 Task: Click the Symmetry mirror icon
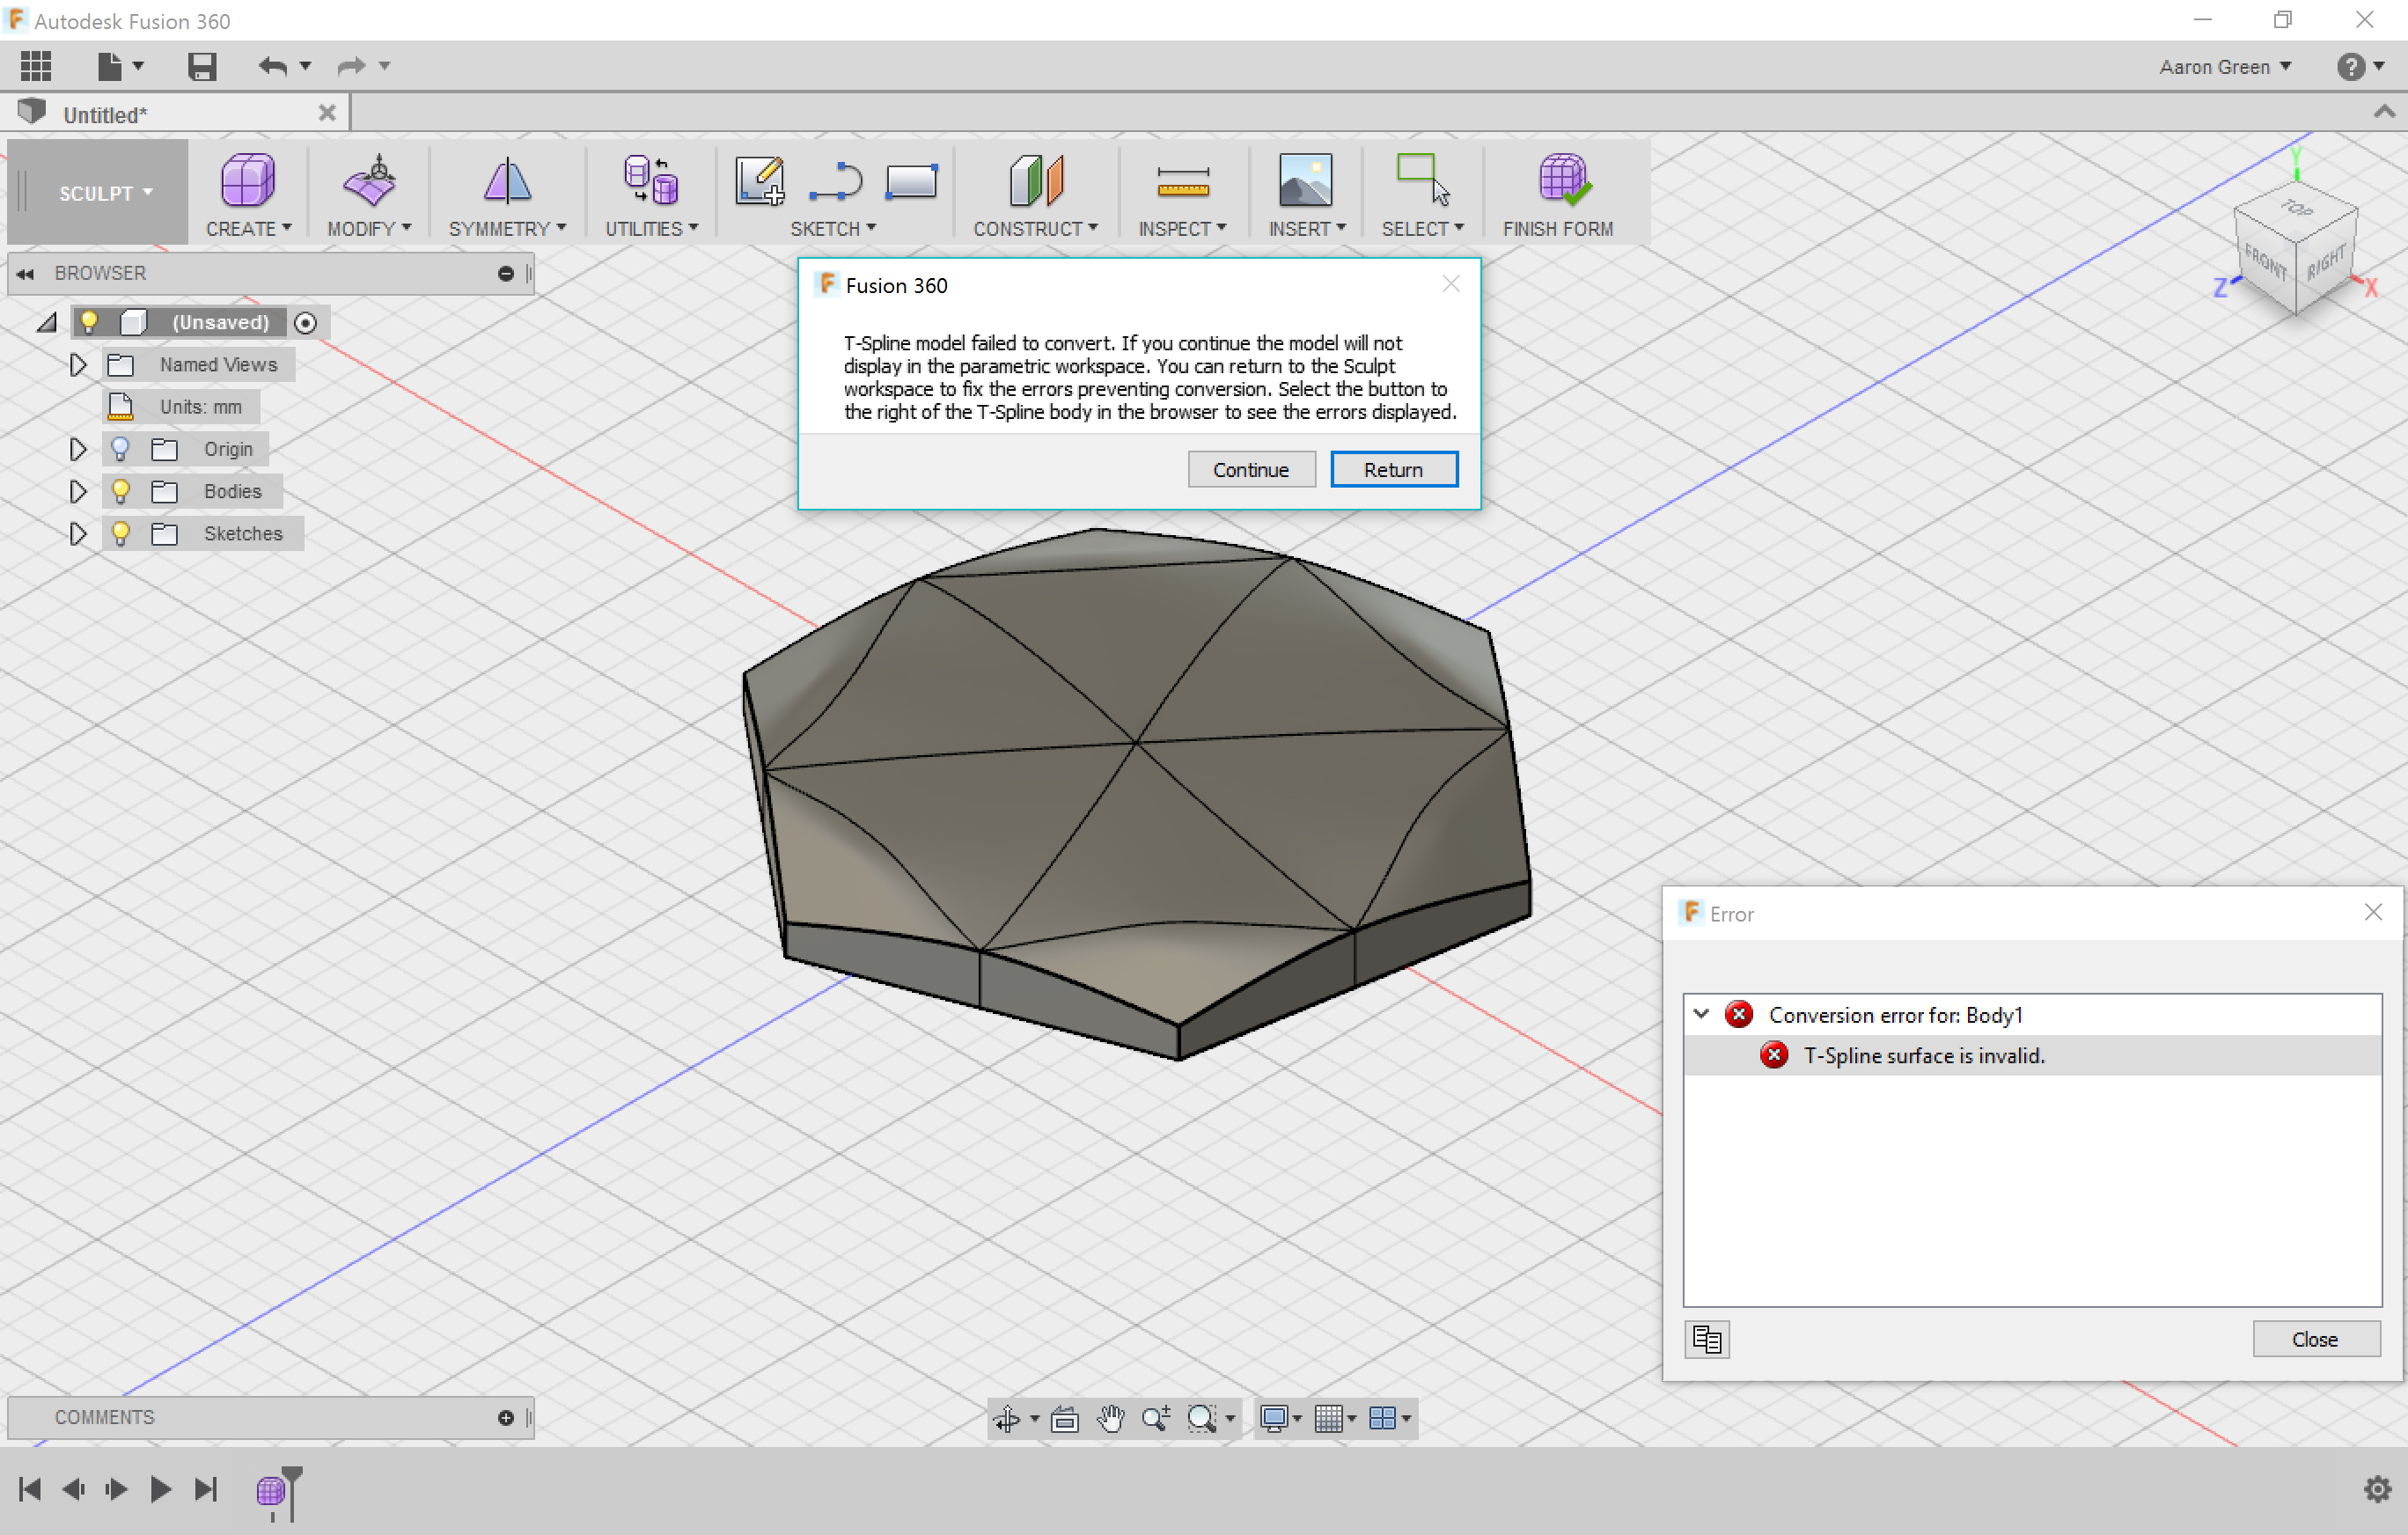pyautogui.click(x=507, y=180)
